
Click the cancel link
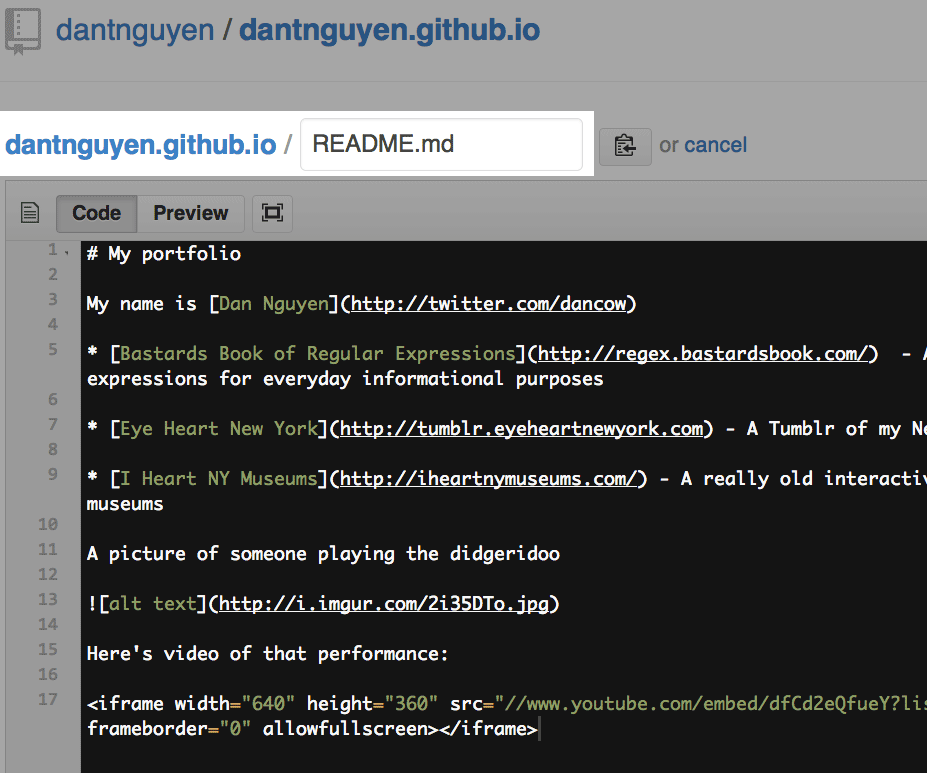click(718, 145)
